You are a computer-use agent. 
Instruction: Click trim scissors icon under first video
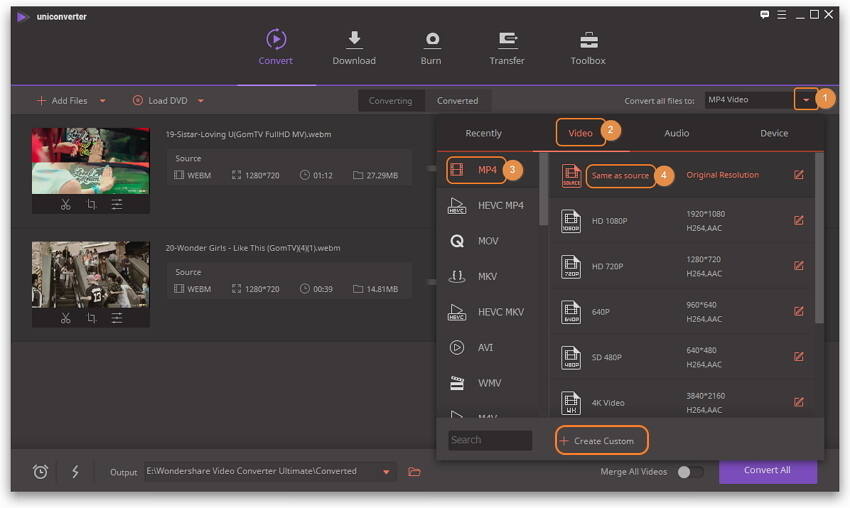[66, 204]
